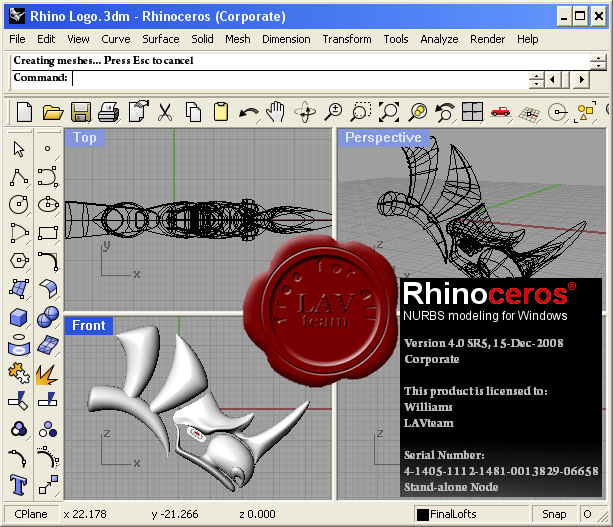Click the Set CPlane grid icon

click(x=529, y=113)
